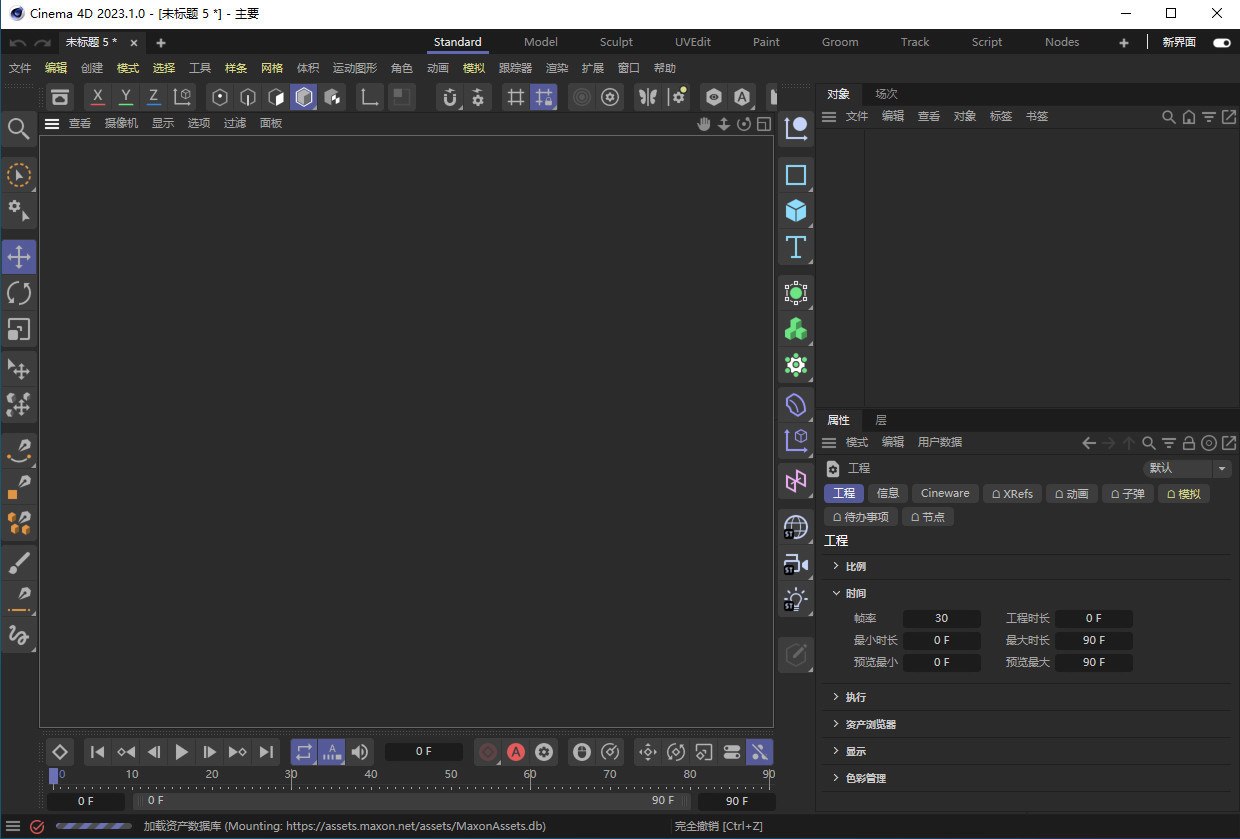This screenshot has width=1240, height=839.
Task: Toggle Z axis lock
Action: click(x=153, y=97)
